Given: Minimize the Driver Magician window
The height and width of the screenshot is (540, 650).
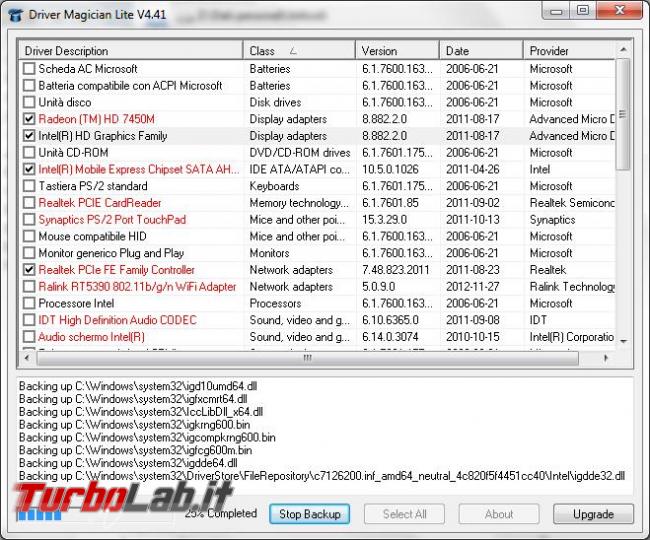Looking at the screenshot, I should 556,11.
